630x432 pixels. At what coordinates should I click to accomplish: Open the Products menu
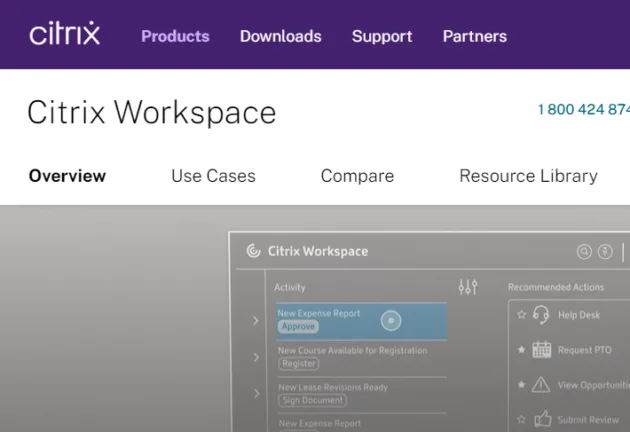(x=175, y=36)
